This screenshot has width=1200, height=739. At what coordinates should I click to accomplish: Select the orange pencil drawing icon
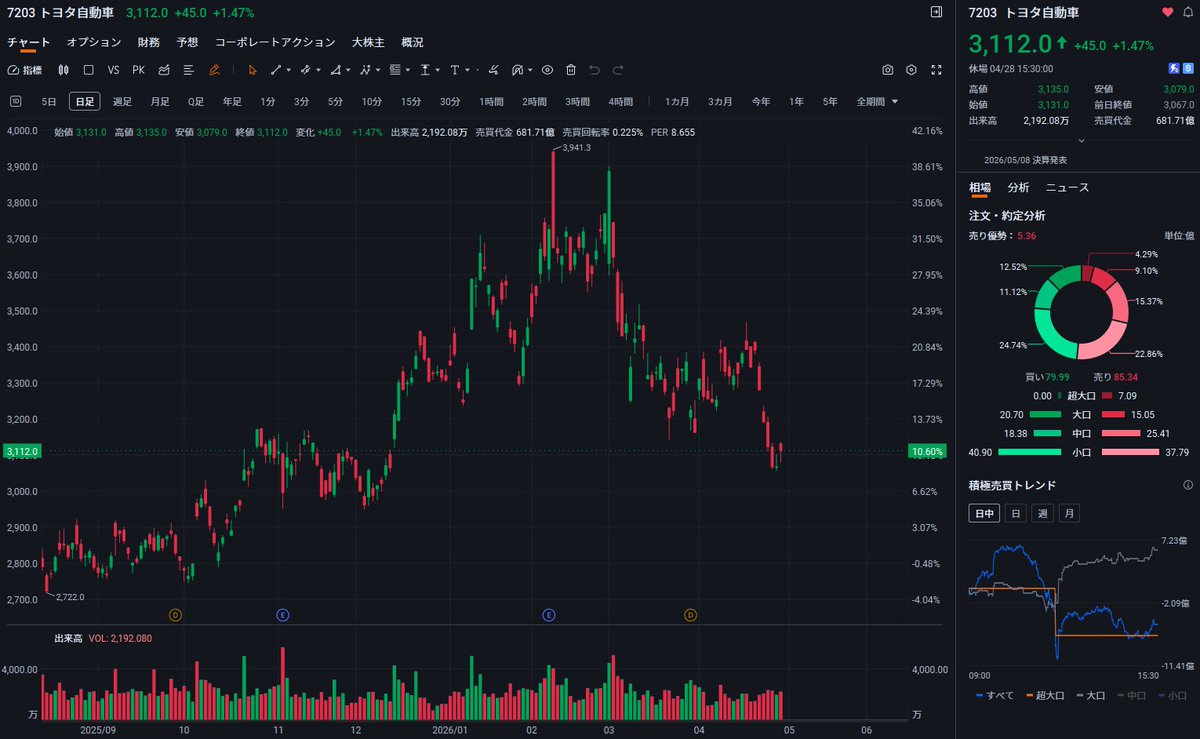(214, 70)
